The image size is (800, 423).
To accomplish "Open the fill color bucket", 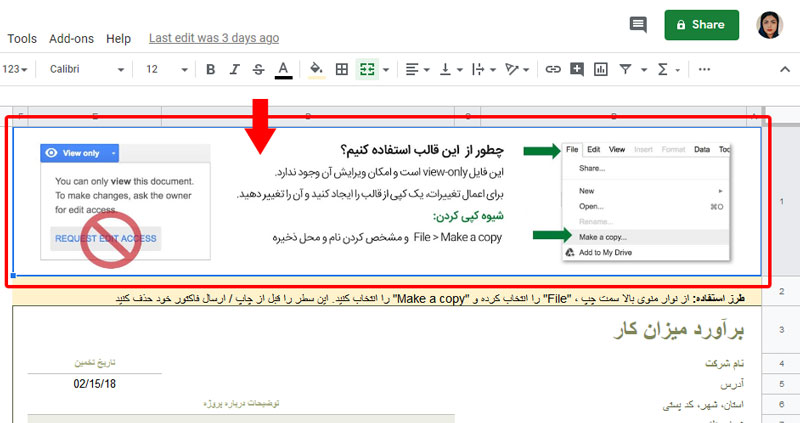I will tap(316, 69).
